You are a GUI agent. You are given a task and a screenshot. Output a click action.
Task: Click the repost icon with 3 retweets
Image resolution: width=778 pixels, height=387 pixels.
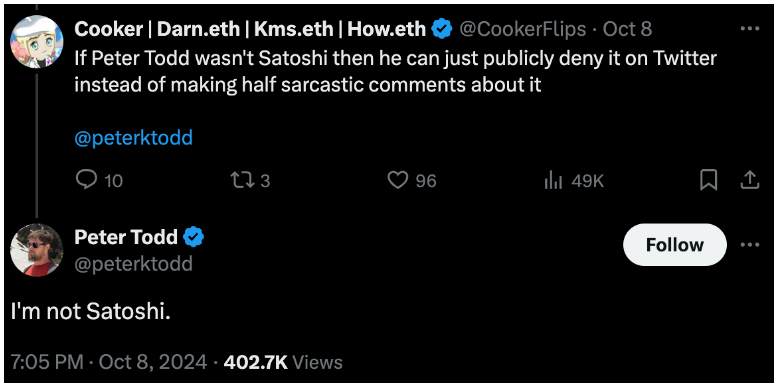pos(242,180)
